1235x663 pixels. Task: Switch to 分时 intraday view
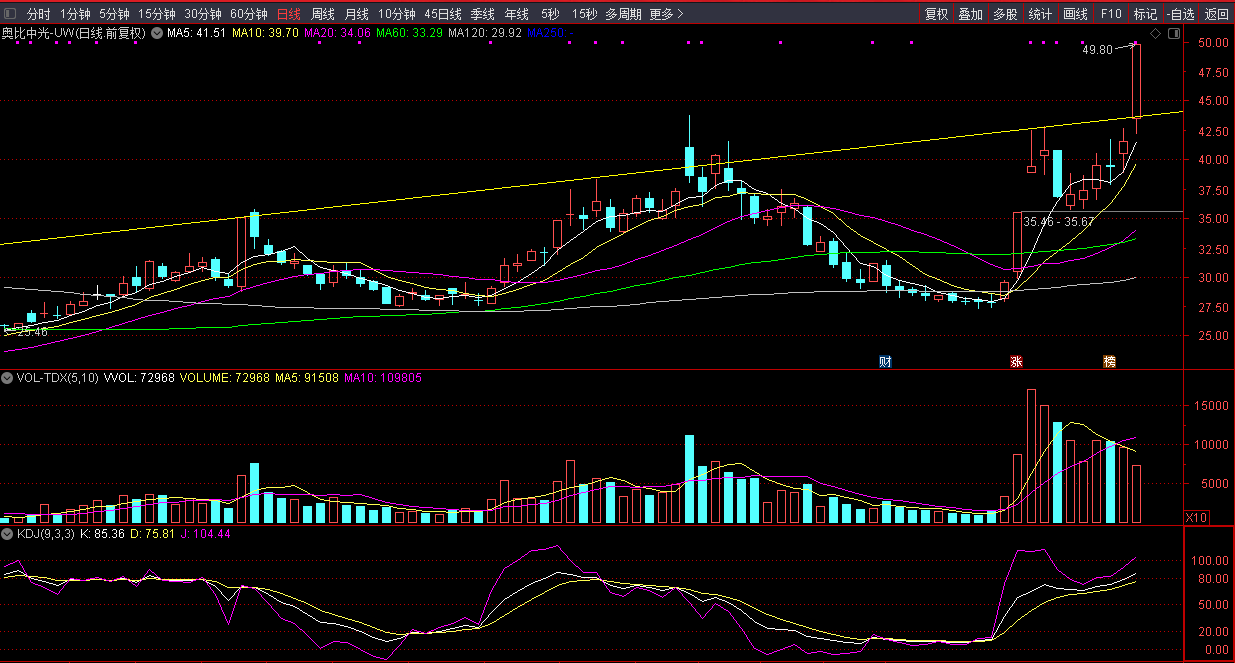coord(38,14)
